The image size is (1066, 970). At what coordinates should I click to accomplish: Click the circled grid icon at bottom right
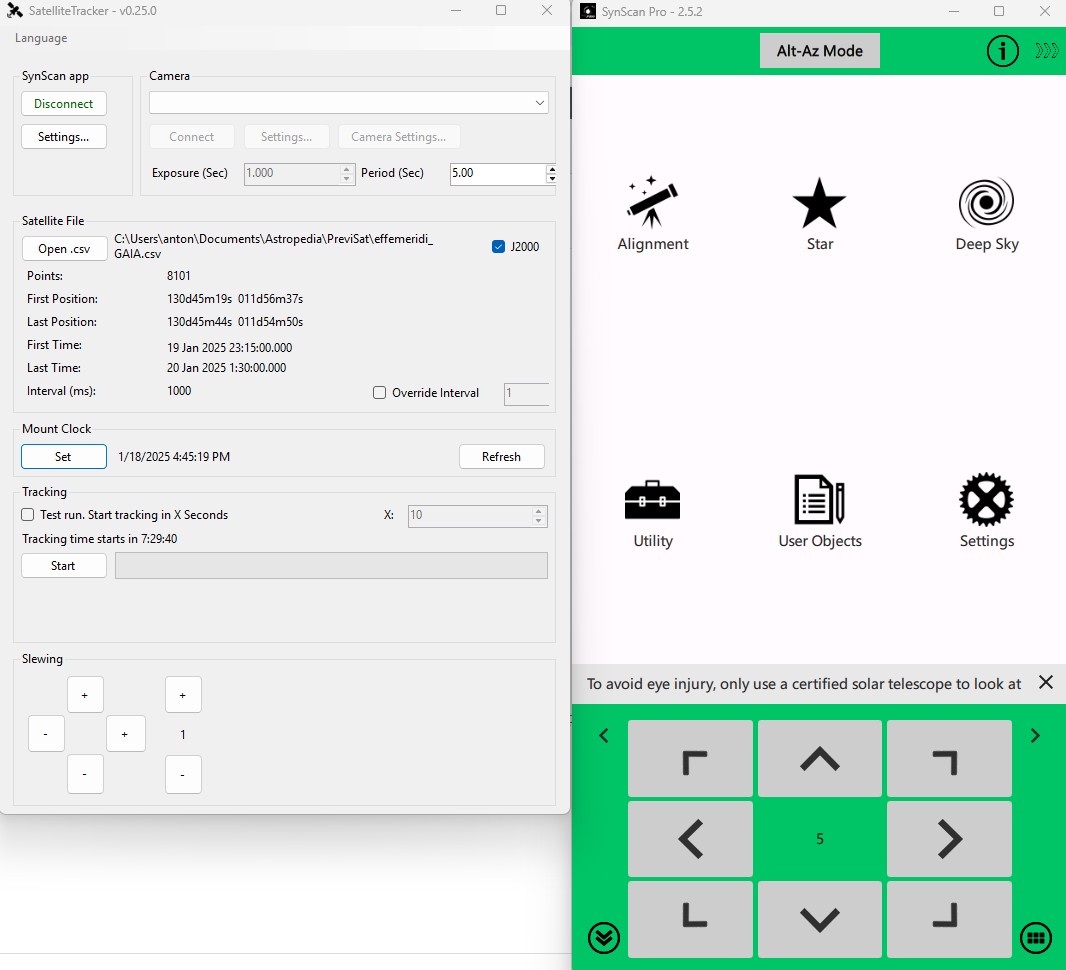click(x=1036, y=938)
